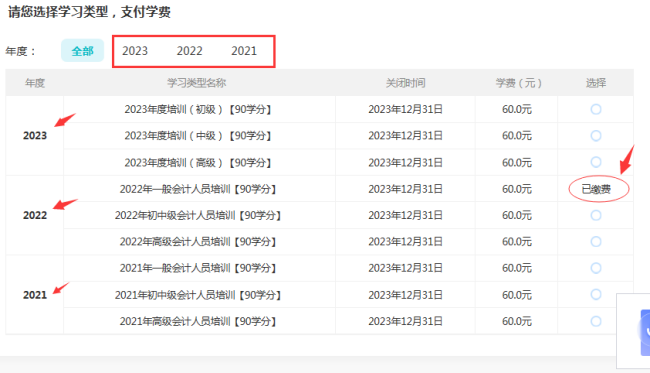The height and width of the screenshot is (373, 650).
Task: Select radio for 2023年度培训（高级）
Action: (x=596, y=162)
